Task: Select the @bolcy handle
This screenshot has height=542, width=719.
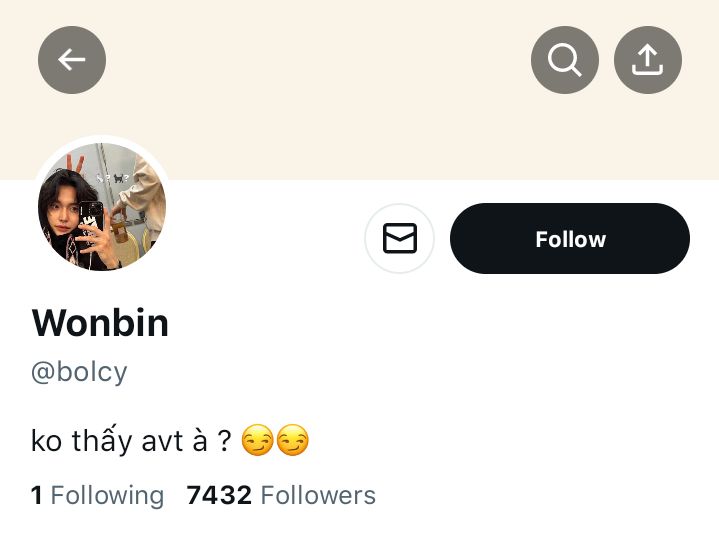Action: (80, 372)
